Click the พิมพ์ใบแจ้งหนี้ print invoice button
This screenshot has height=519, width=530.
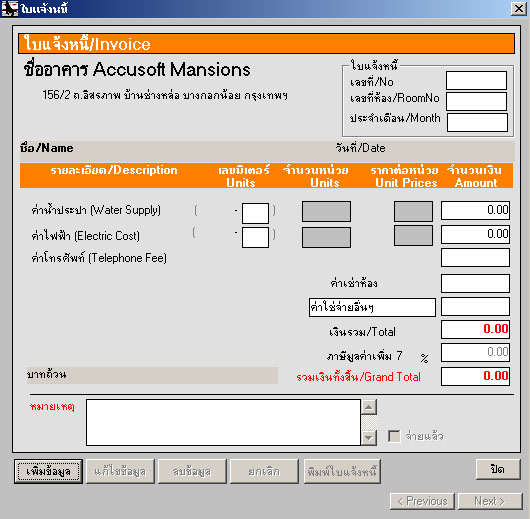(342, 471)
